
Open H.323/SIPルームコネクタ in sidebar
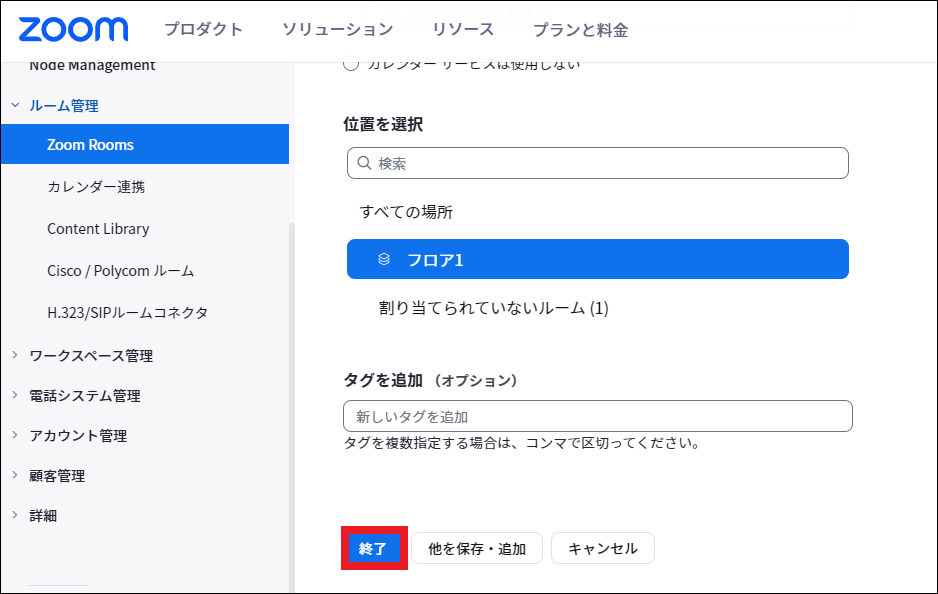(x=127, y=312)
